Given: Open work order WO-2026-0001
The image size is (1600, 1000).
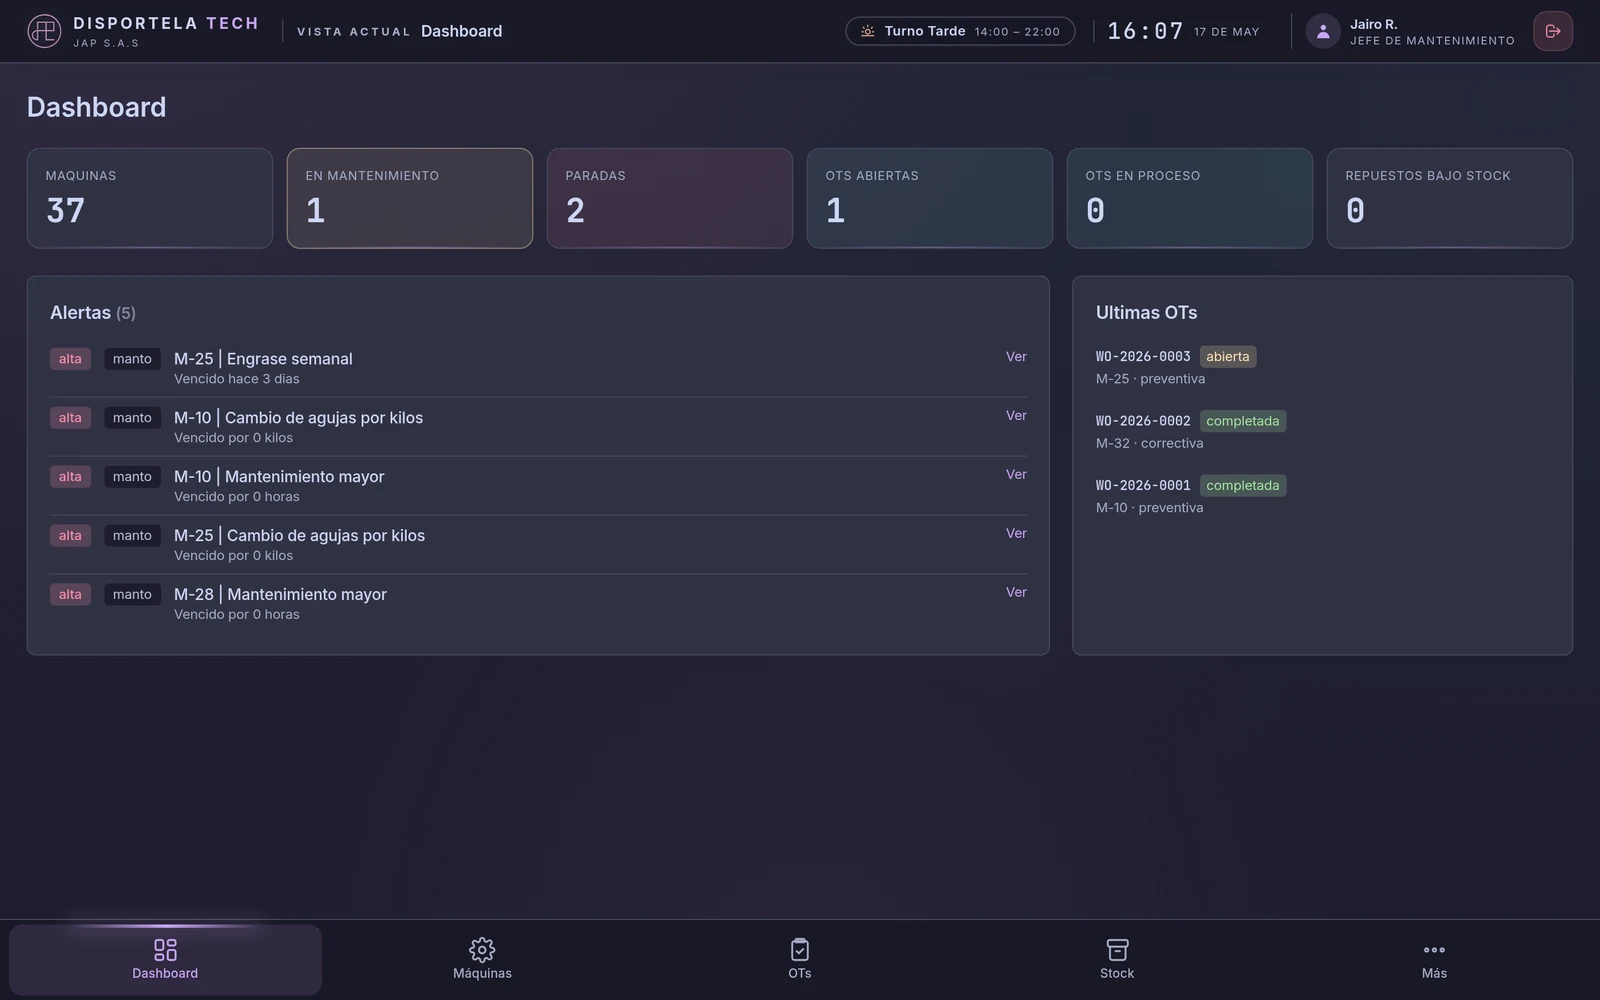Looking at the screenshot, I should (x=1143, y=486).
